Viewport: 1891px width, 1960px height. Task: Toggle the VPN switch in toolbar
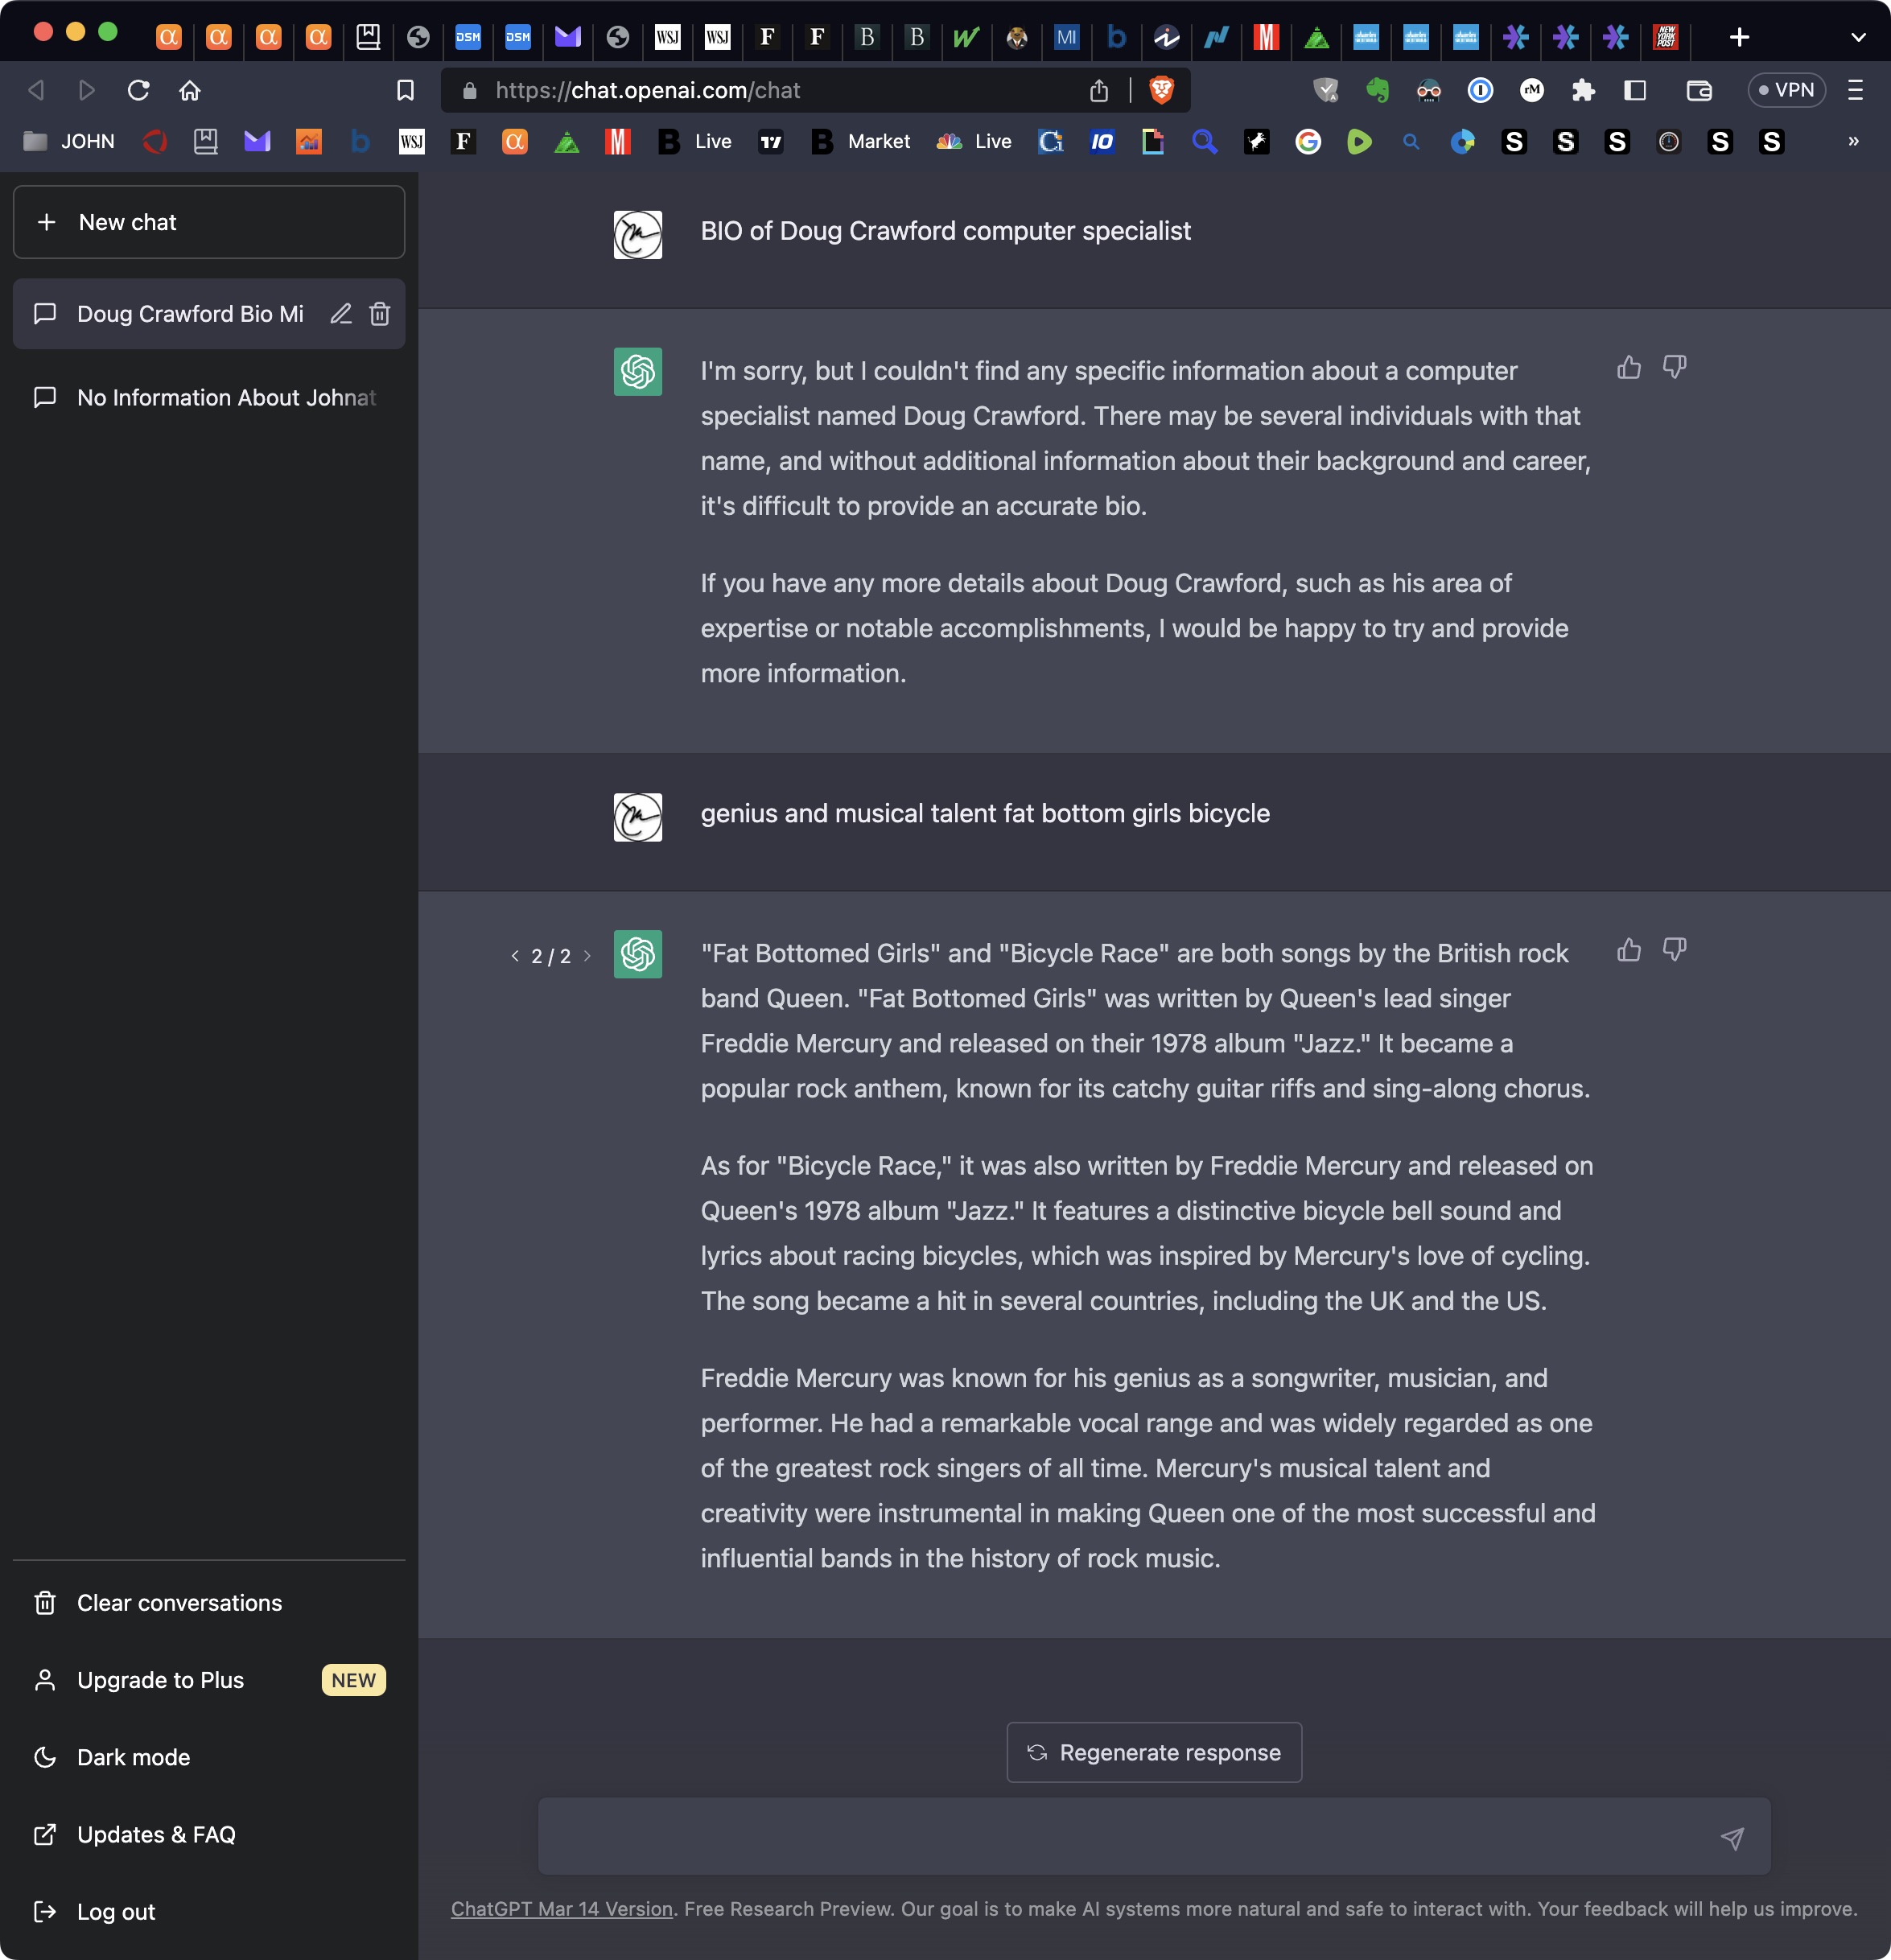tap(1786, 90)
